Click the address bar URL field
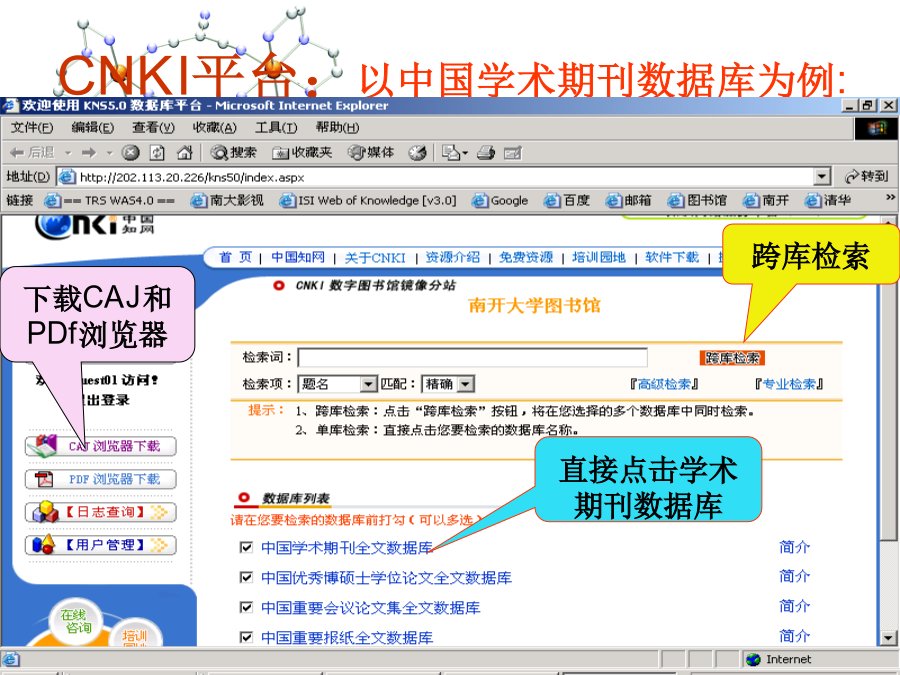The height and width of the screenshot is (675, 900). pyautogui.click(x=436, y=177)
